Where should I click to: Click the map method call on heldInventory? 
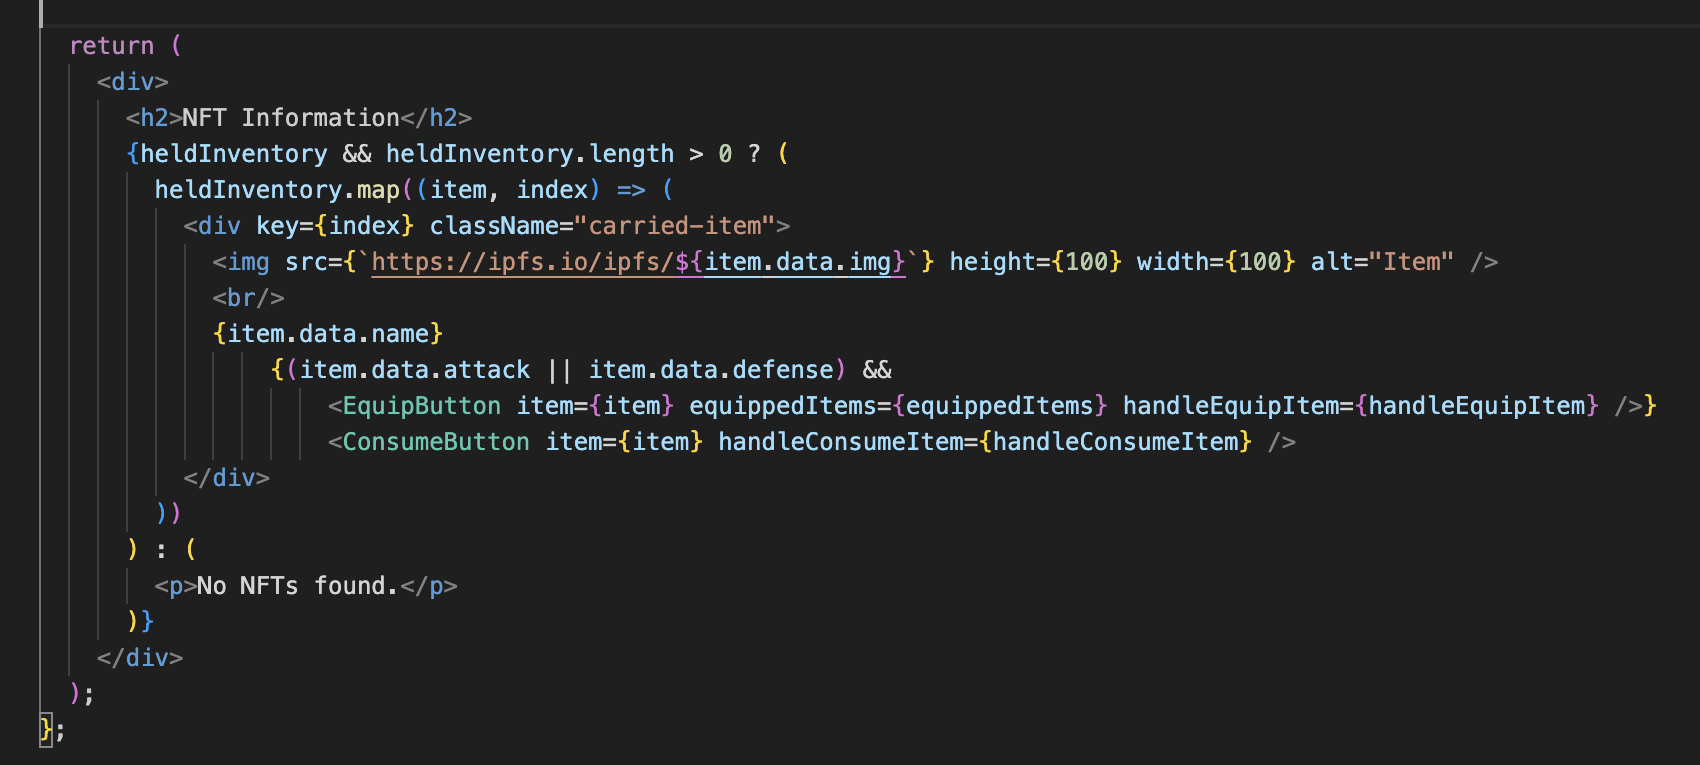point(378,190)
